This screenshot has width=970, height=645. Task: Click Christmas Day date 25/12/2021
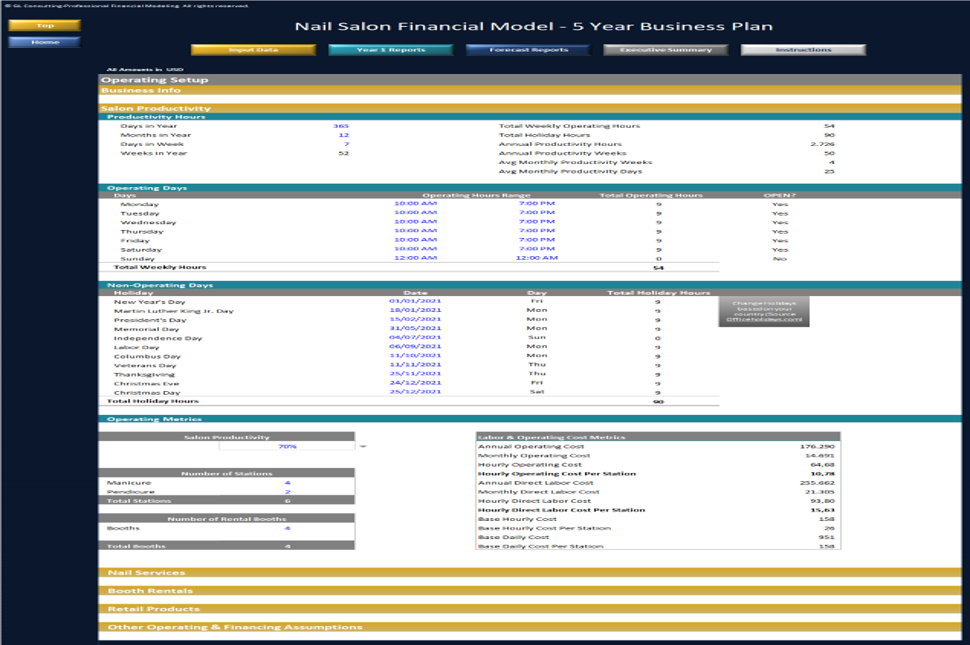[x=415, y=392]
